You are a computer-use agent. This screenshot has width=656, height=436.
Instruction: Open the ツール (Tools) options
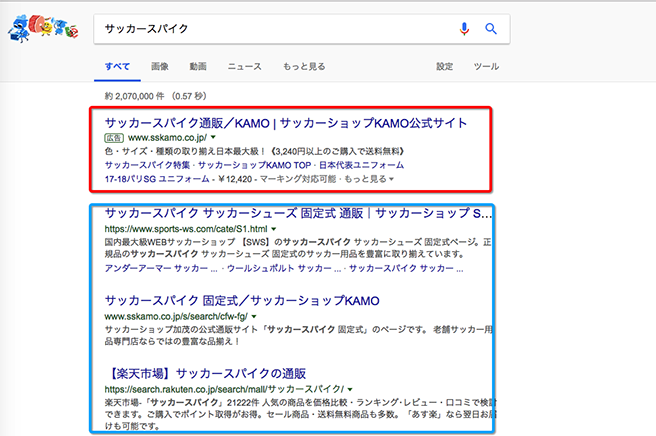pos(486,67)
